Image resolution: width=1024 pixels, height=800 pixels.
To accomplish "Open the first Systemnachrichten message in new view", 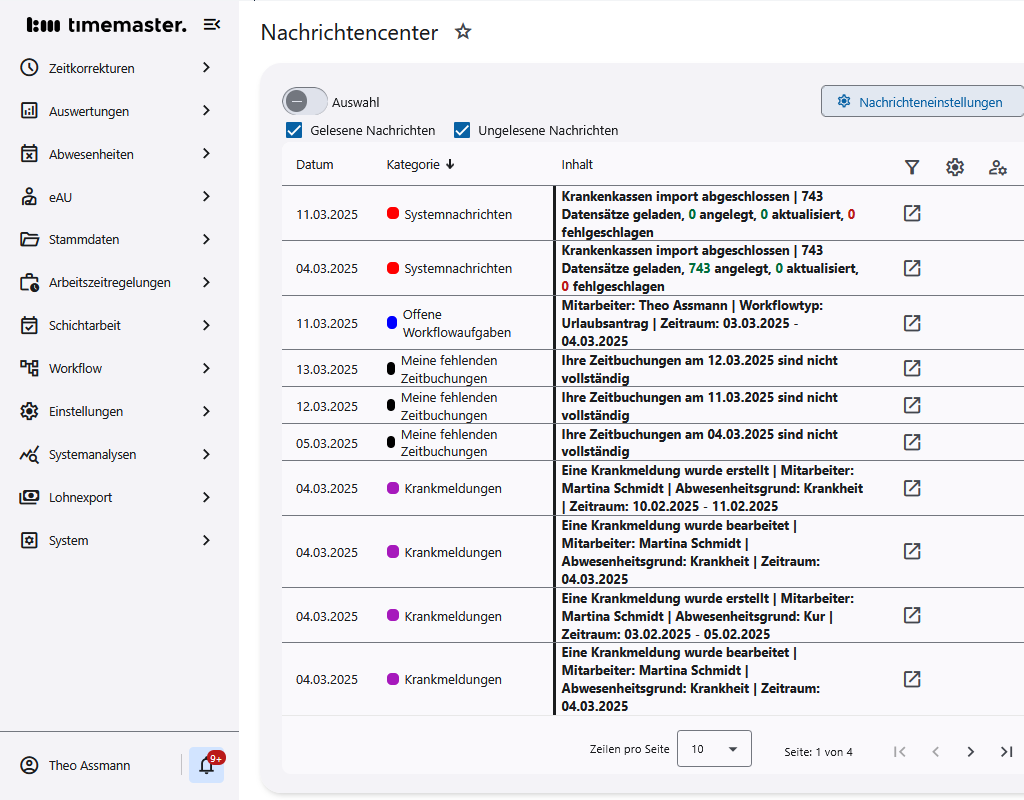I will (911, 213).
